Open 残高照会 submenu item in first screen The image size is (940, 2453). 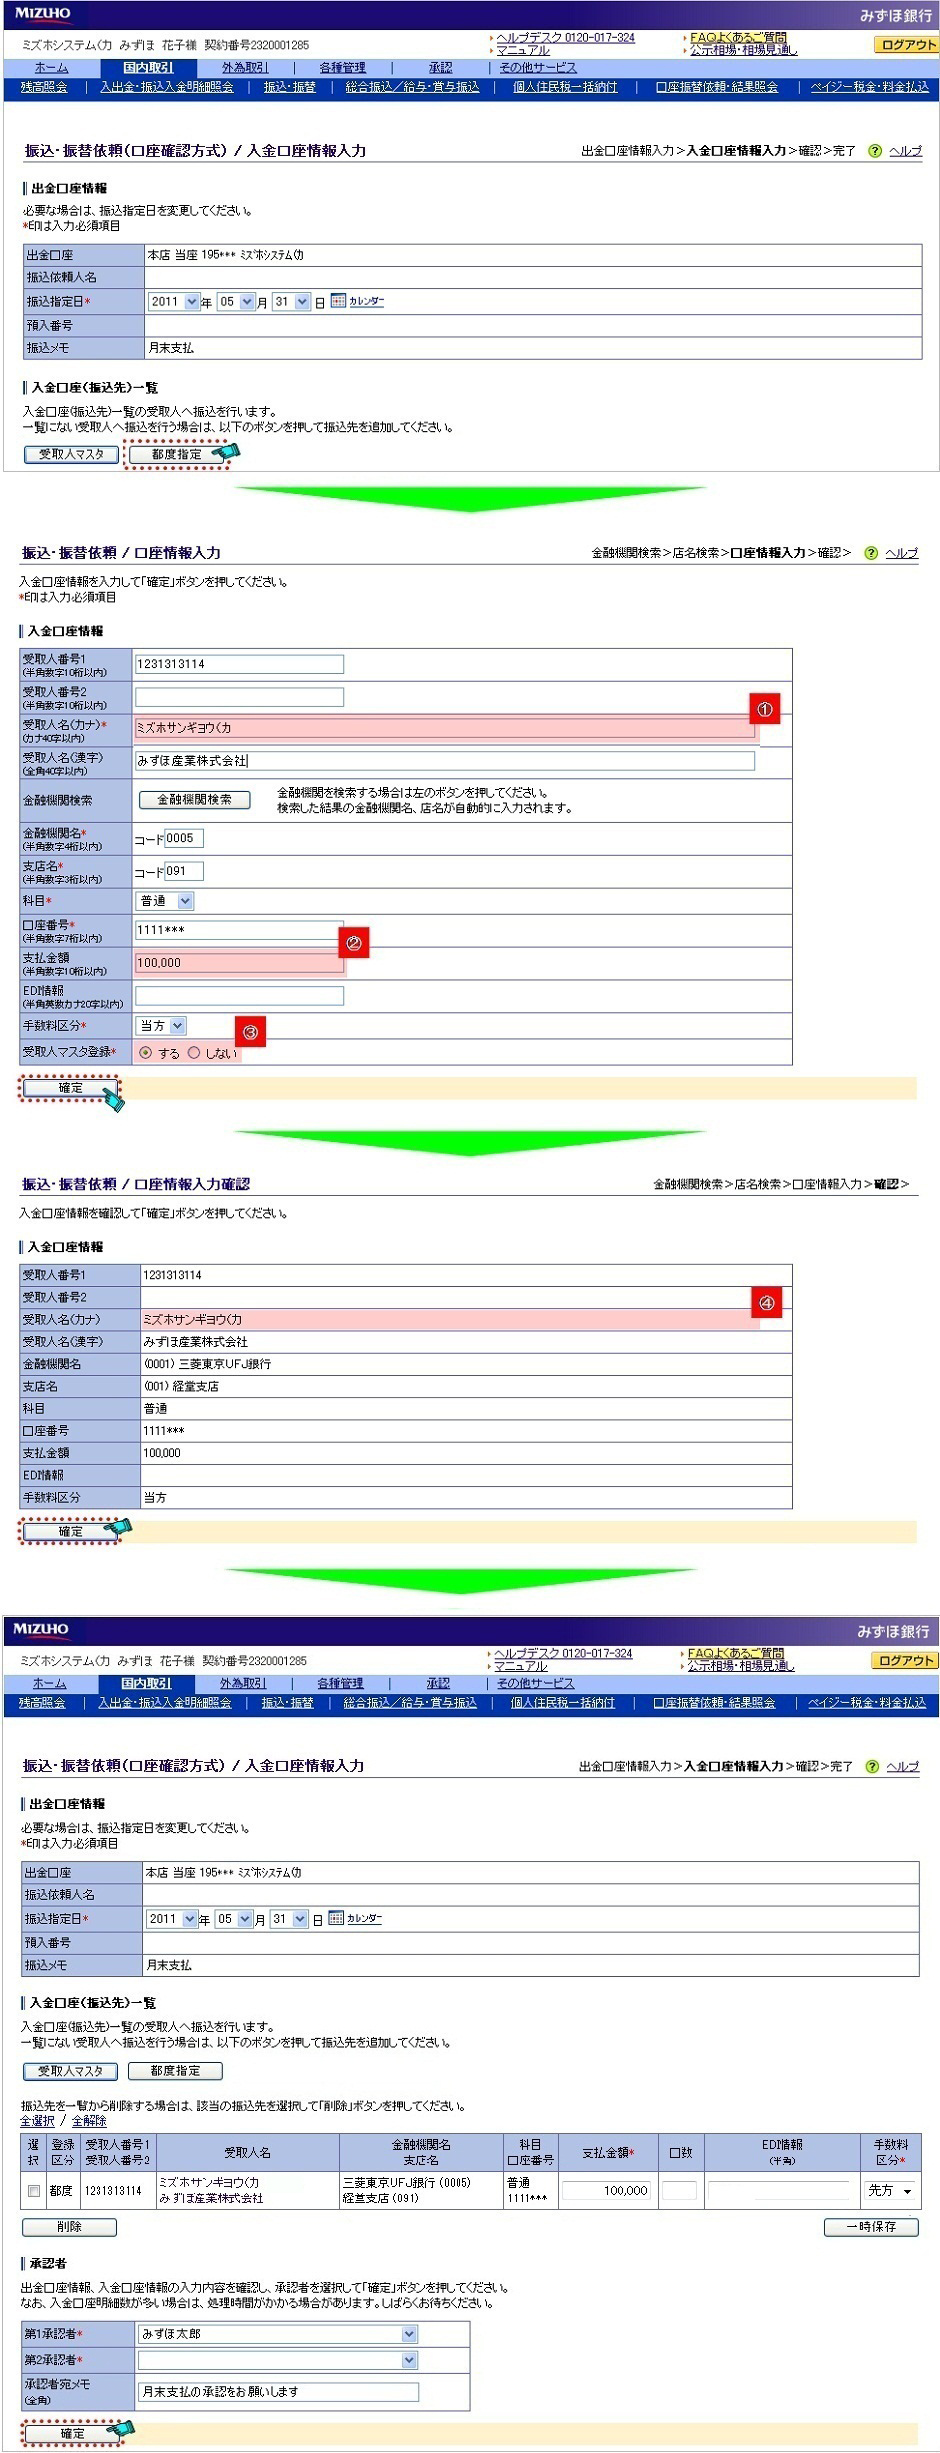point(44,87)
